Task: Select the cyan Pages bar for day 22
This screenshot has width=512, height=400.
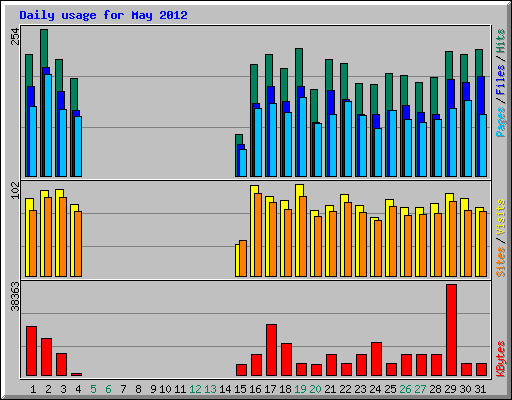Action: coord(348,139)
